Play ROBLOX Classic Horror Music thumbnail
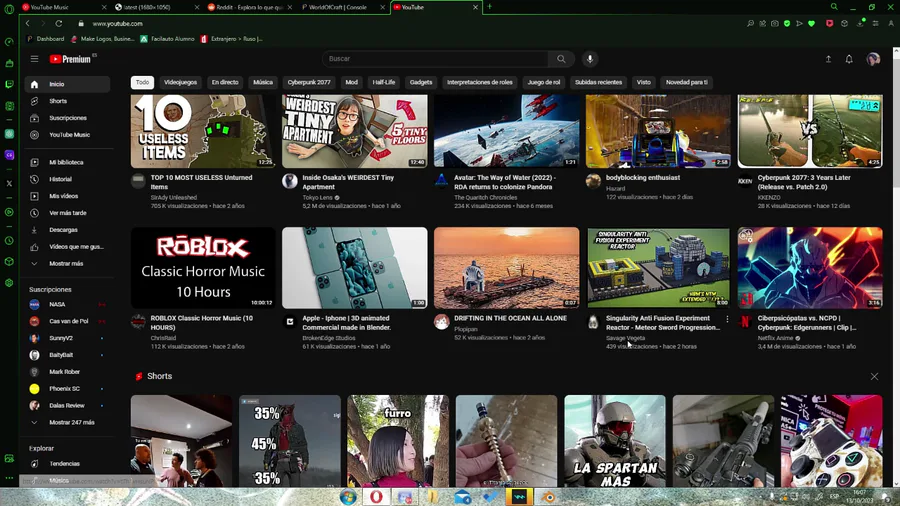 tap(203, 268)
